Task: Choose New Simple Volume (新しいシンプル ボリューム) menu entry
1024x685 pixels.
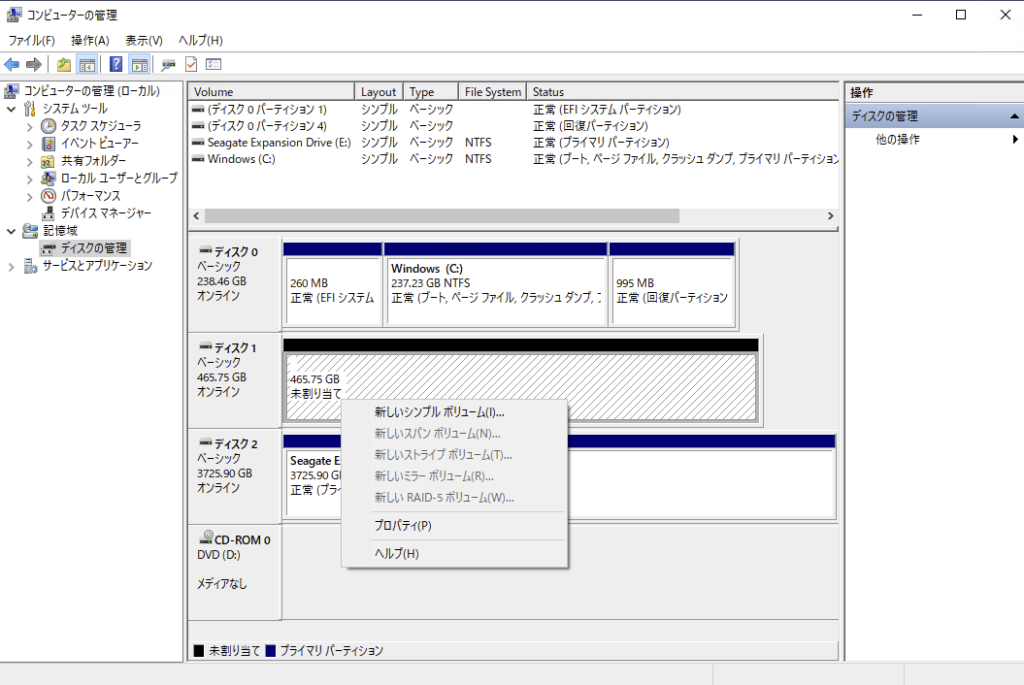Action: 439,412
